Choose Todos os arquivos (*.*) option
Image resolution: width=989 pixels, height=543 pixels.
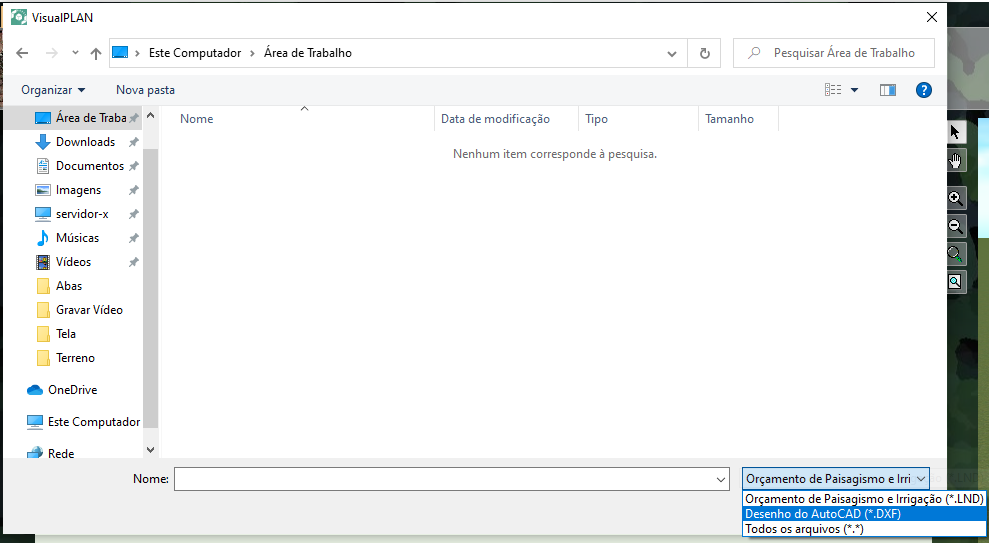[x=804, y=529]
